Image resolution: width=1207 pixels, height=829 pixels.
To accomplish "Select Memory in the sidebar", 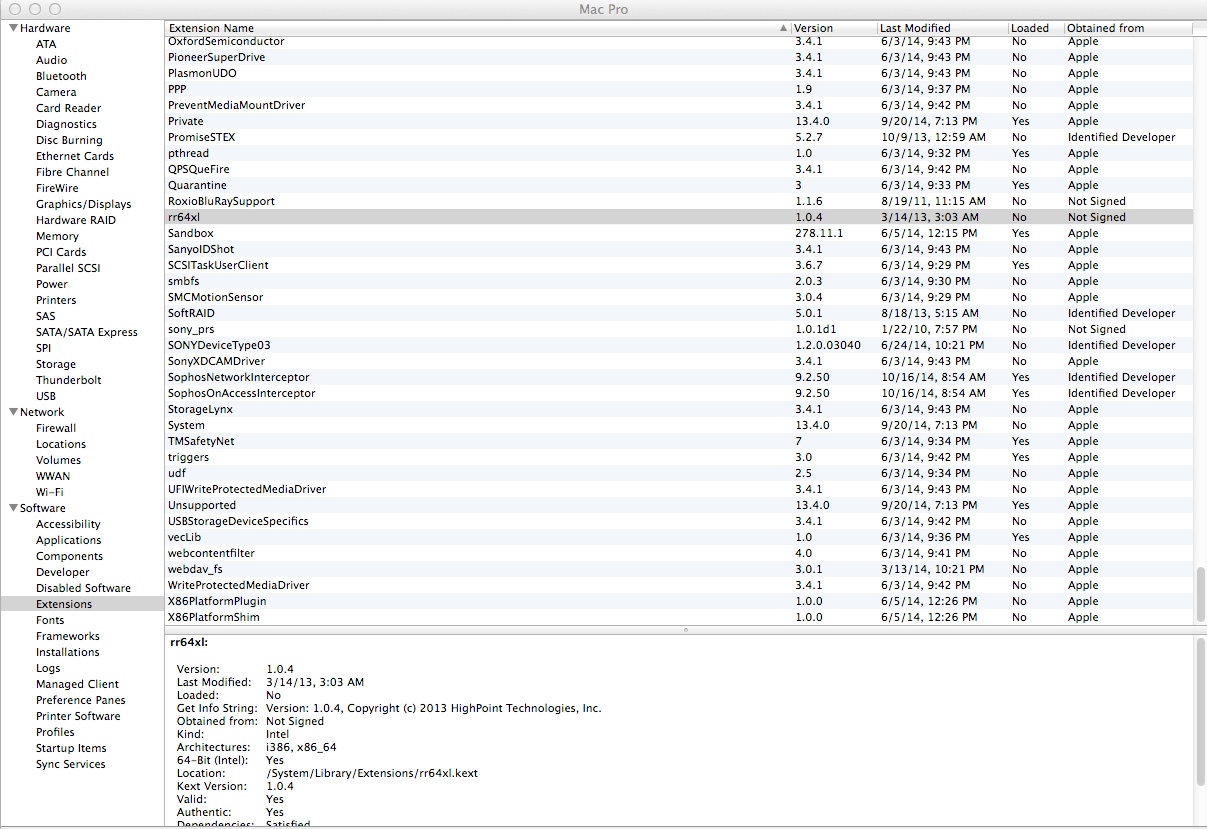I will click(x=57, y=236).
